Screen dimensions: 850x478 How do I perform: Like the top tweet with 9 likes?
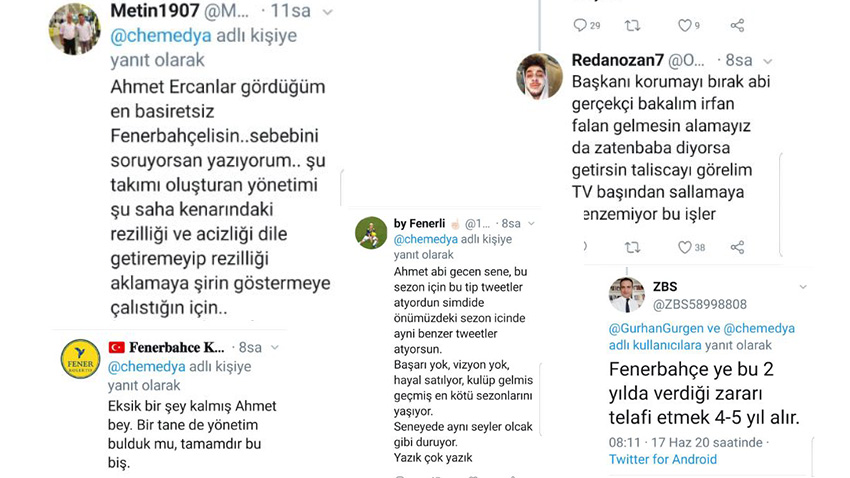[685, 25]
